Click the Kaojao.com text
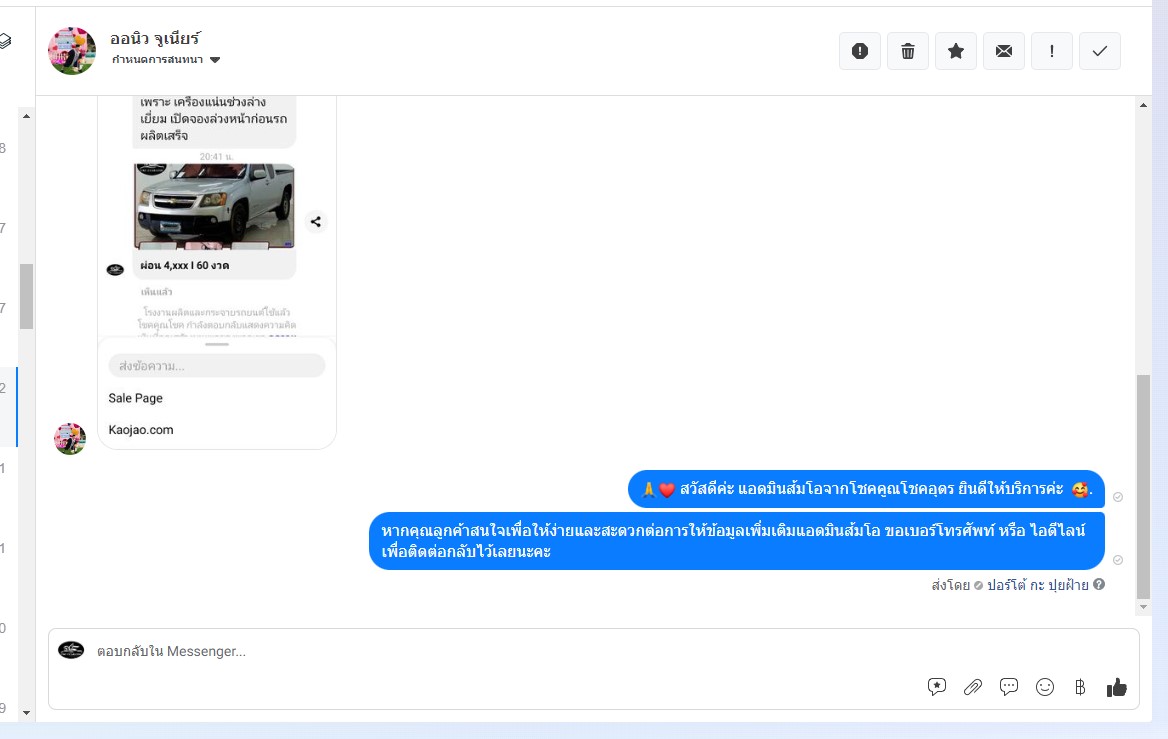Viewport: 1168px width, 739px height. tap(141, 430)
